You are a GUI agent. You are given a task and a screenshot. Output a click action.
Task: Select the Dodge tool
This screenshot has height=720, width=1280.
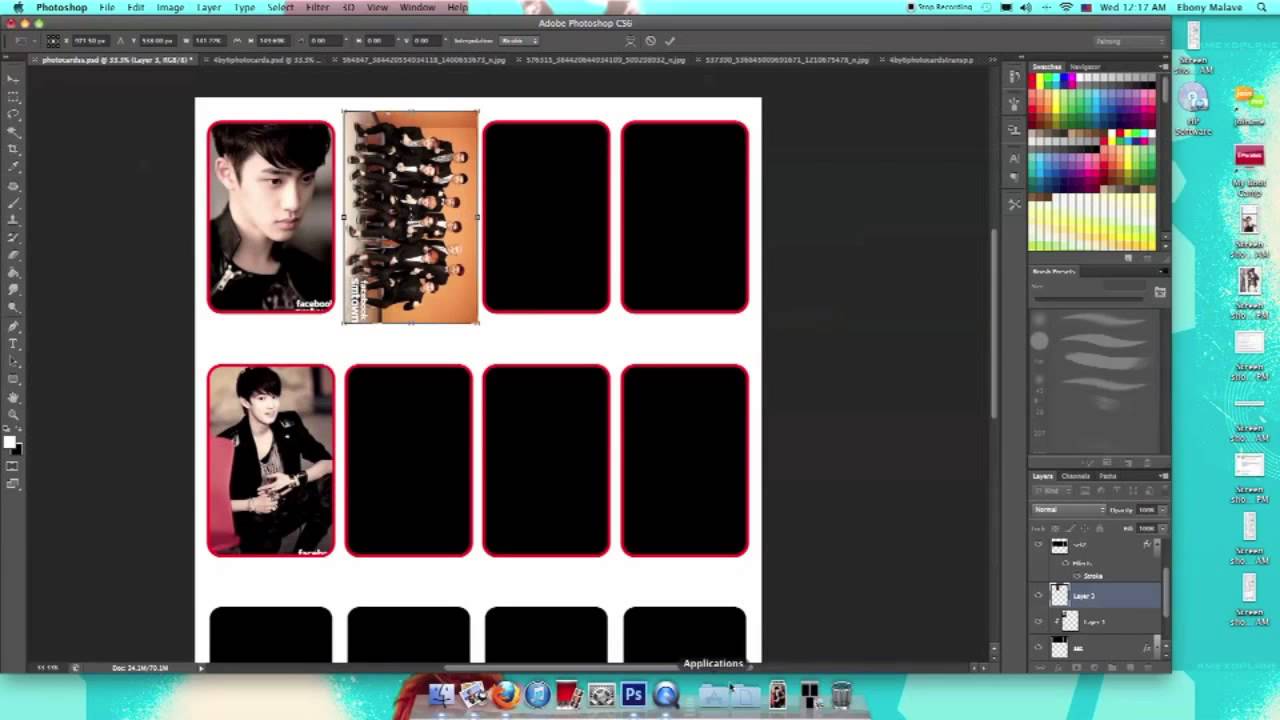[x=13, y=307]
